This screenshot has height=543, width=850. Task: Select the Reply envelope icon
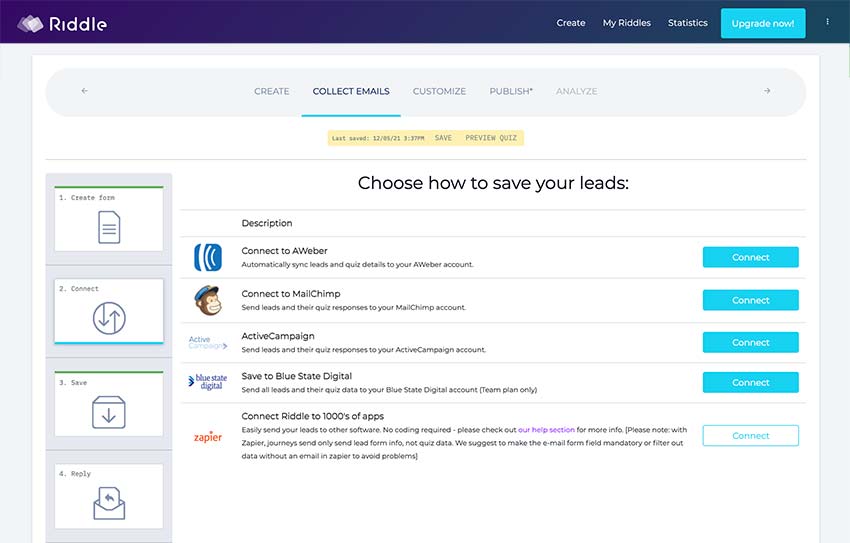pos(109,503)
